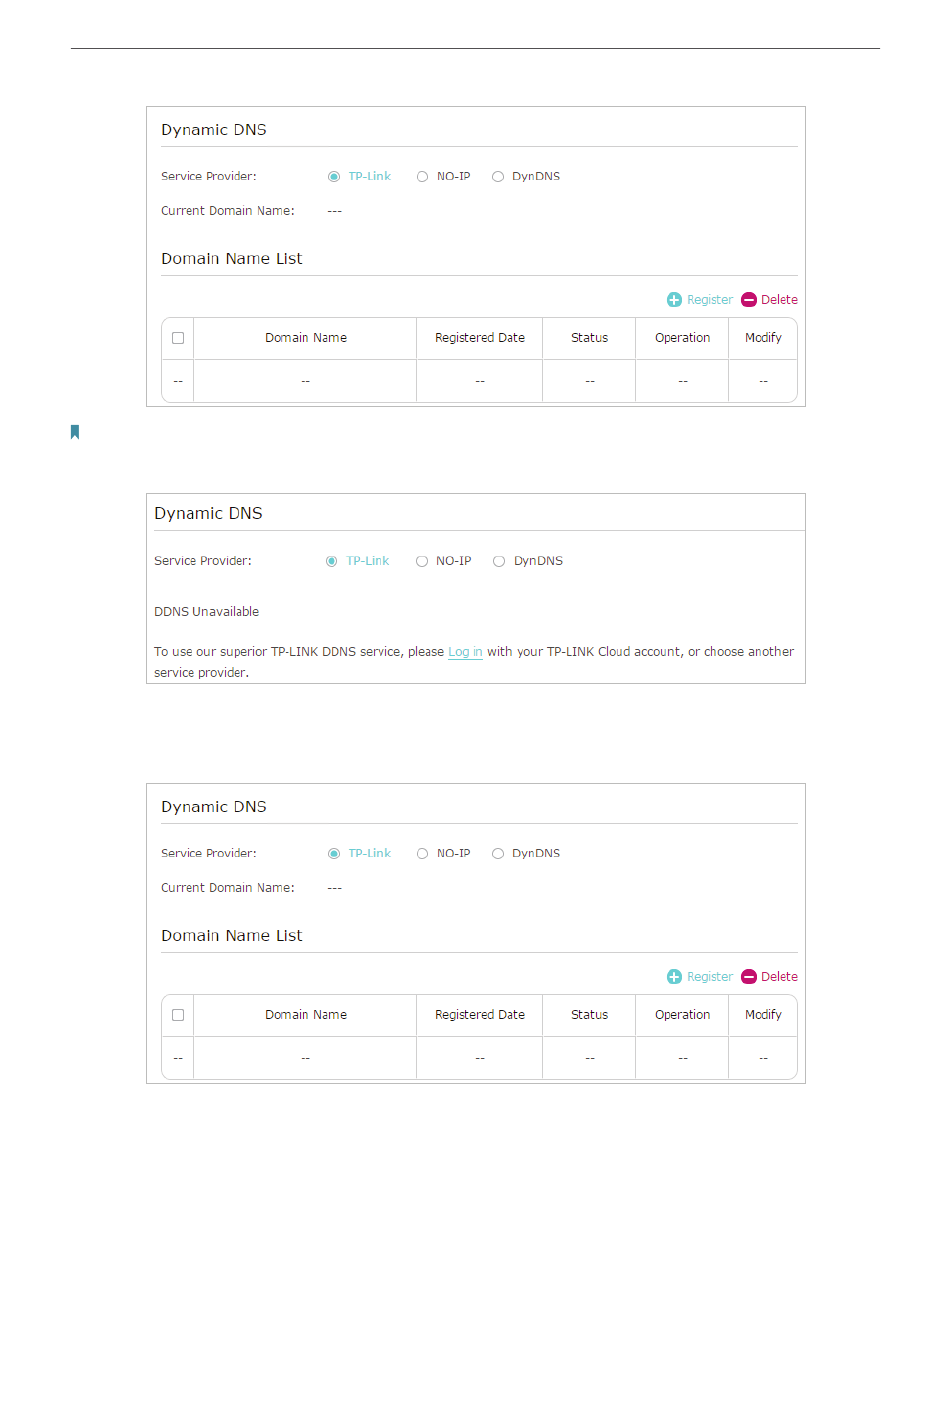
Task: Click Delete text in top panel
Action: (779, 300)
